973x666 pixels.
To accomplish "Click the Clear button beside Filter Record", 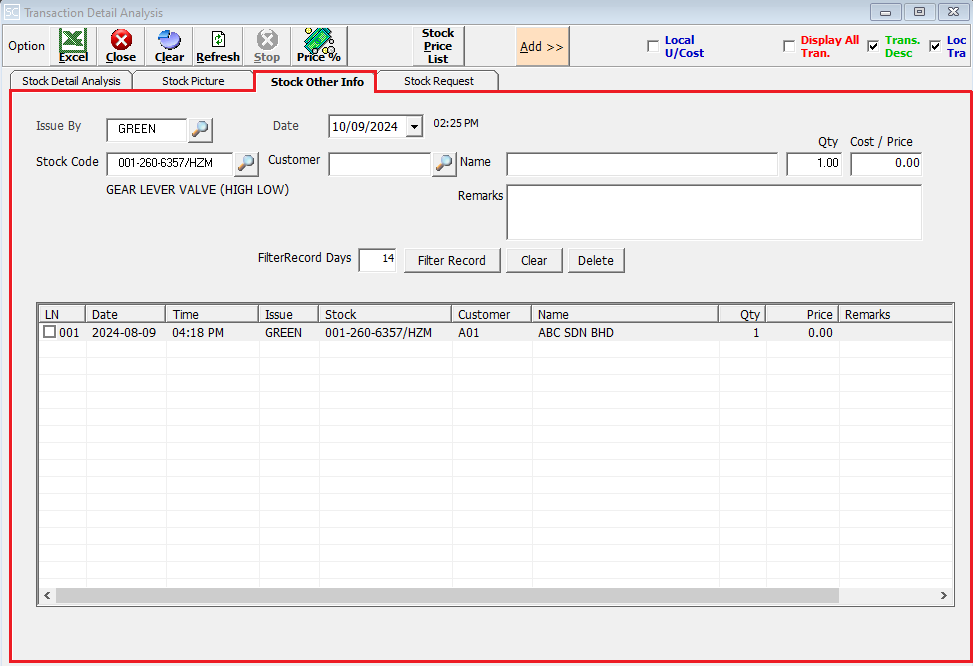I will coord(534,261).
